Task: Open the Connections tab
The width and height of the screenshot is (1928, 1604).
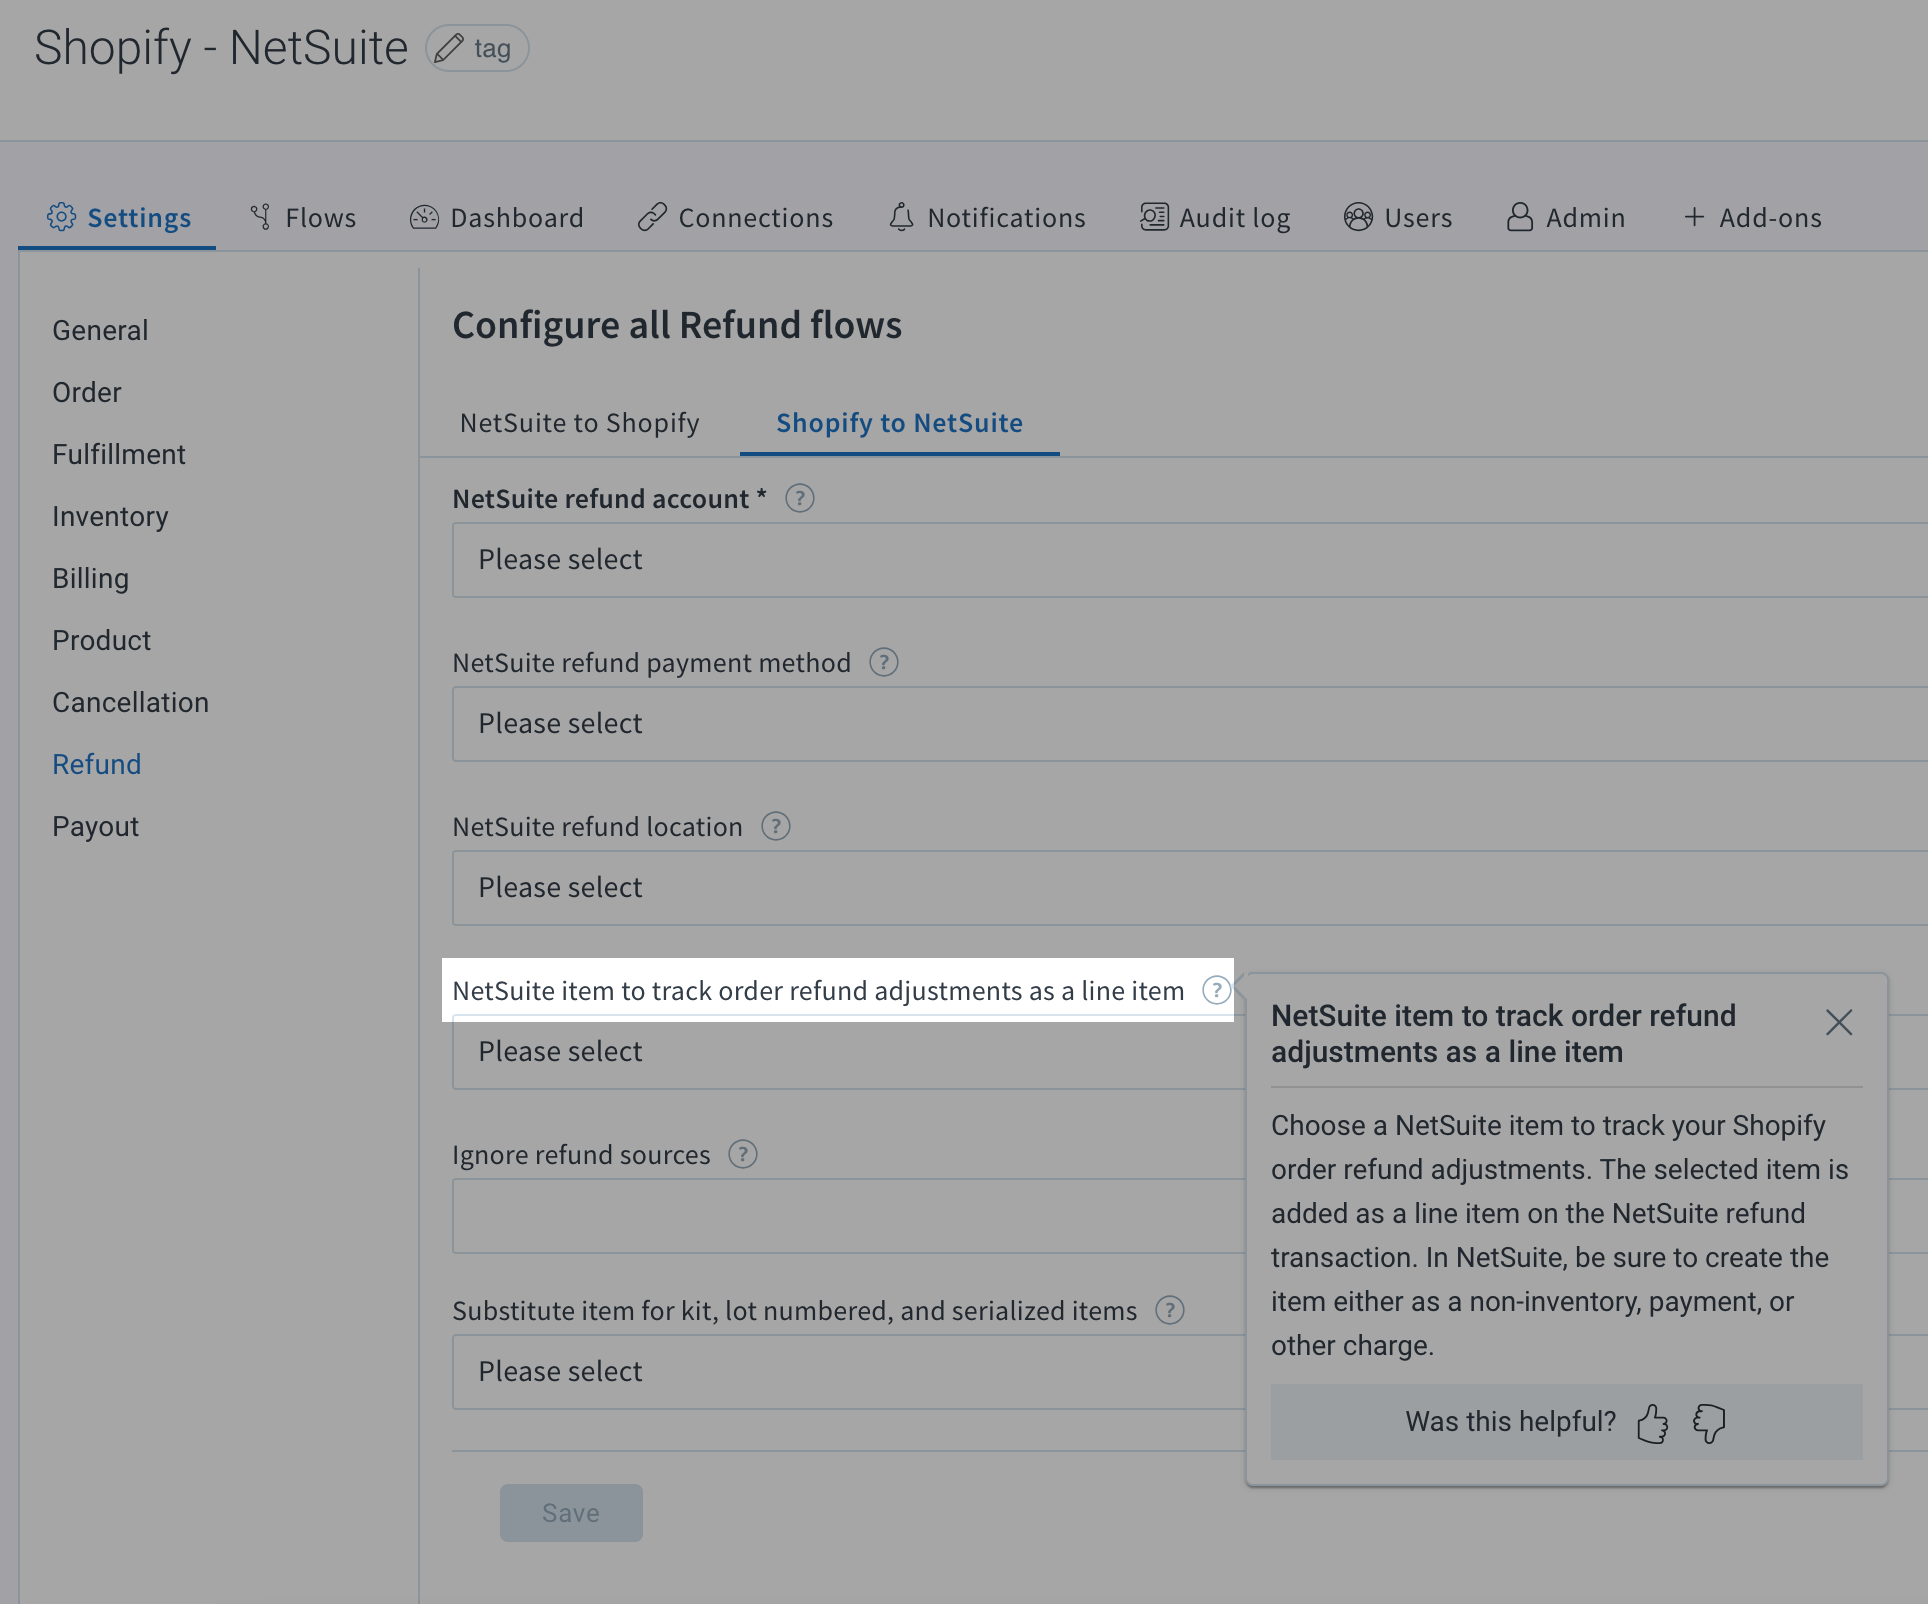Action: coord(735,217)
